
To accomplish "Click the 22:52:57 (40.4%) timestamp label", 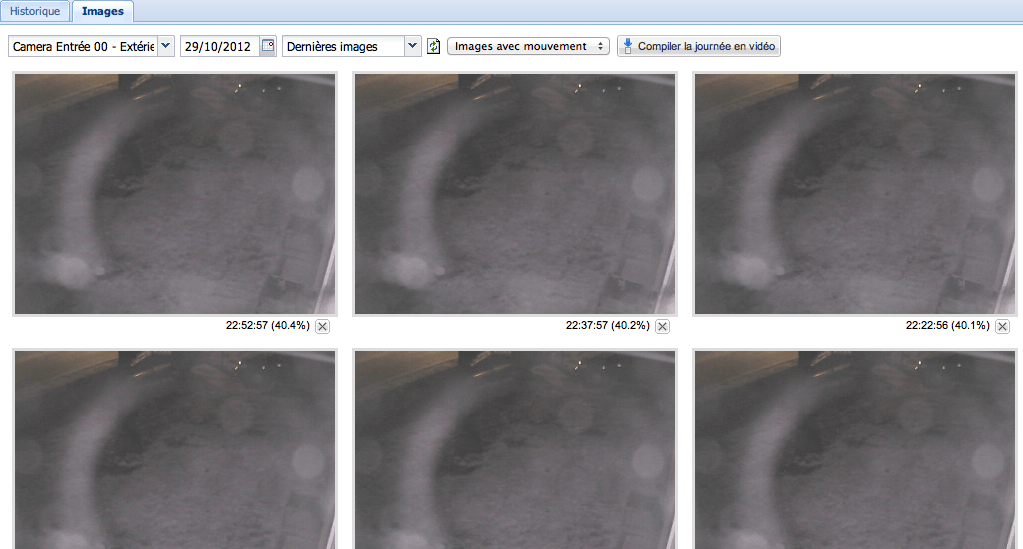I will coord(267,325).
